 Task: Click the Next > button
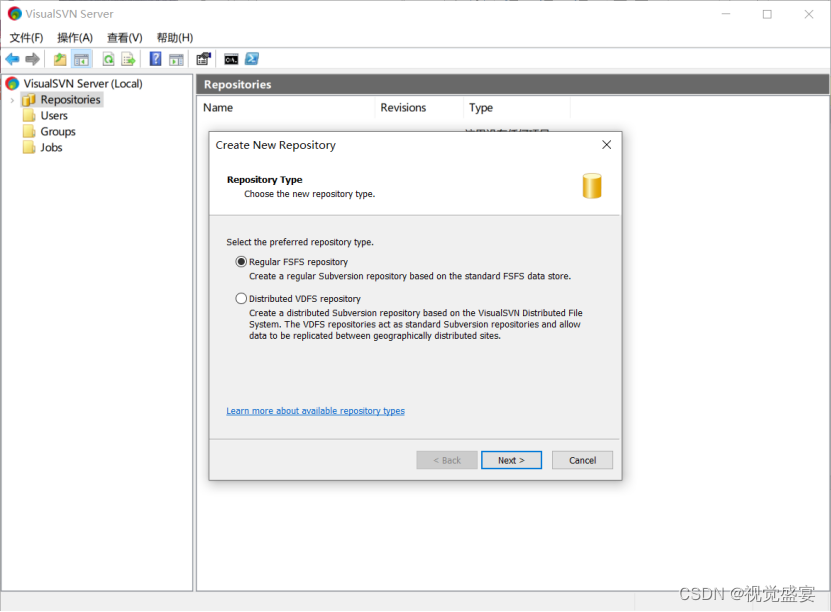click(511, 460)
